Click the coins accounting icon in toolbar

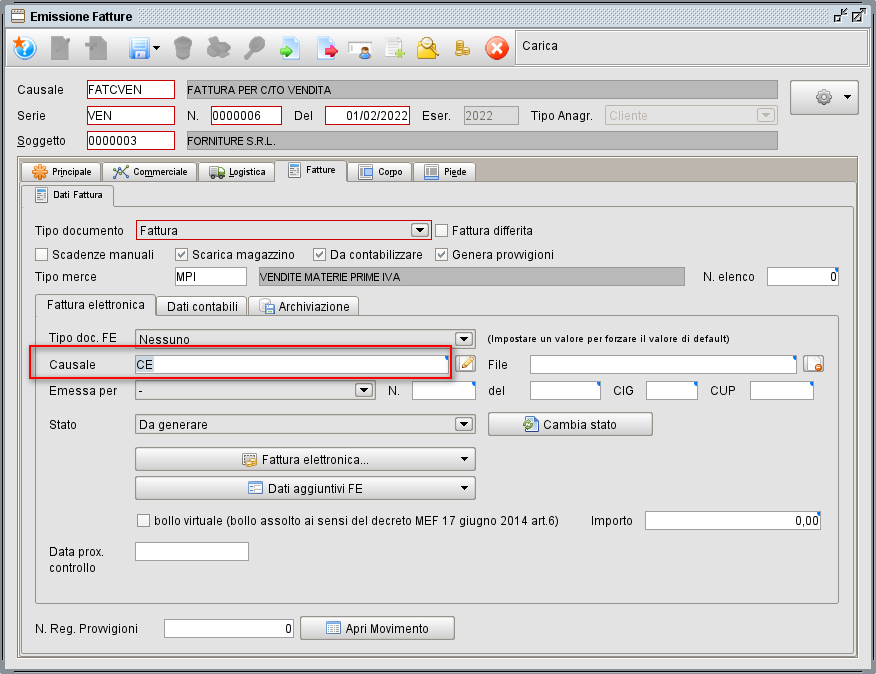click(x=461, y=47)
